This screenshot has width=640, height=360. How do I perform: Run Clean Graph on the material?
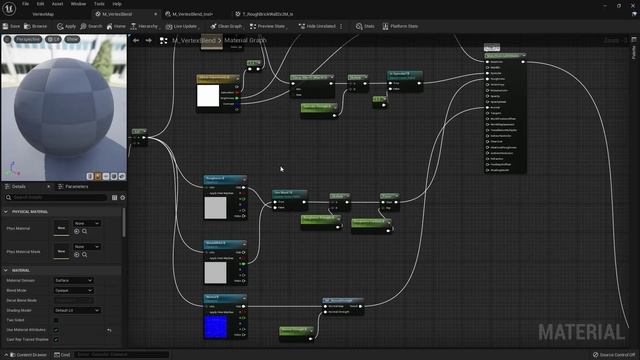coord(226,26)
